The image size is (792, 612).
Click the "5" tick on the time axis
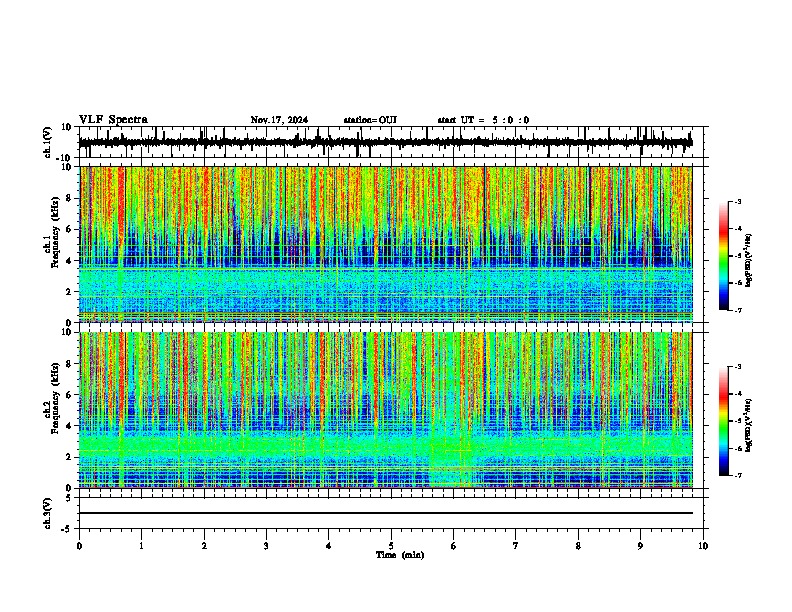391,546
